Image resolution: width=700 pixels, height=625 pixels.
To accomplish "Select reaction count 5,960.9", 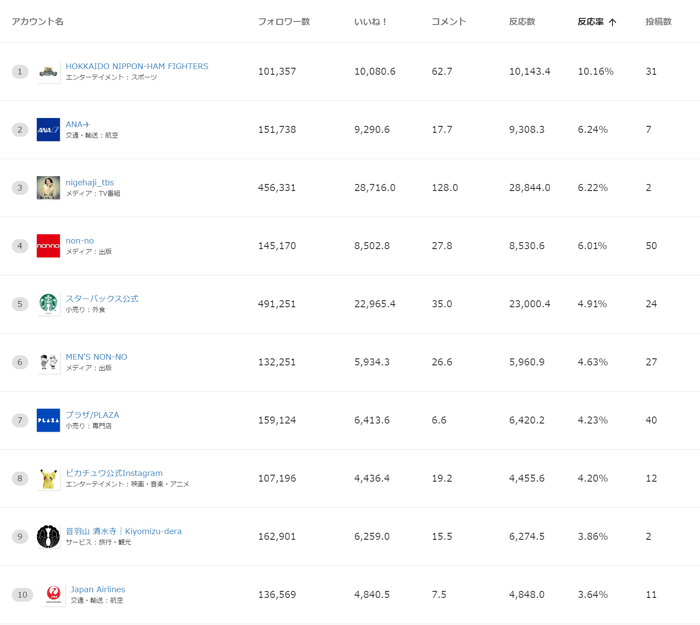I will coord(527,362).
